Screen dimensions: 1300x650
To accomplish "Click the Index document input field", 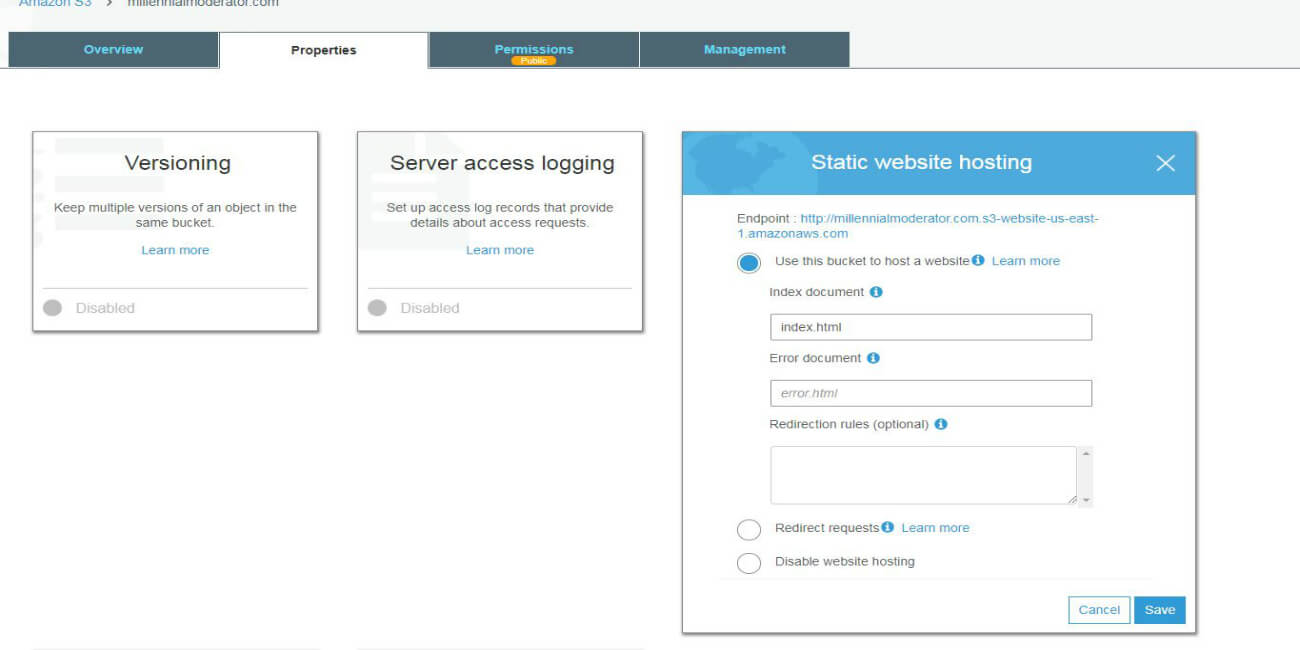I will coord(931,327).
